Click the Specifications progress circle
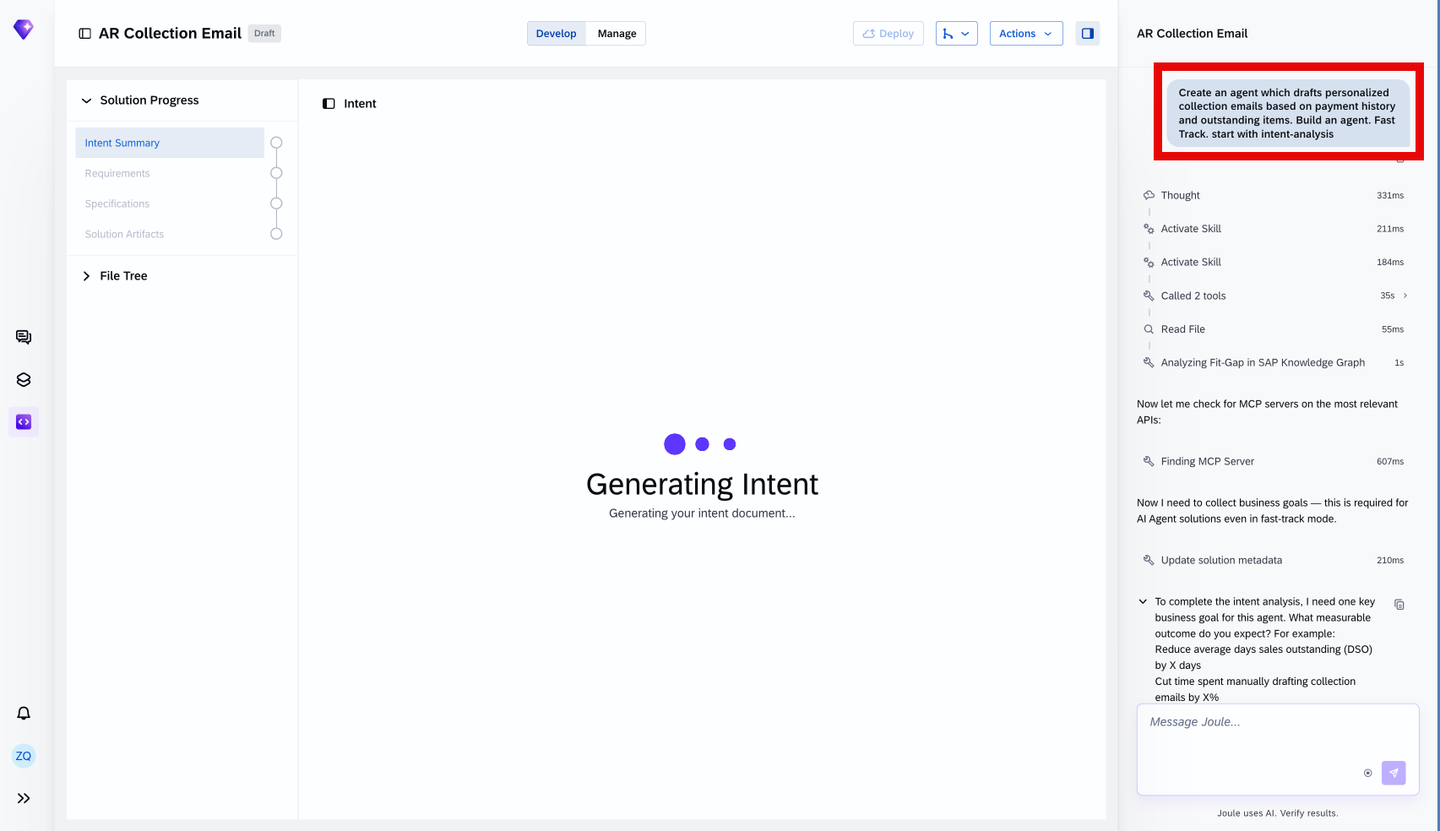The image size is (1440, 831). [x=276, y=204]
